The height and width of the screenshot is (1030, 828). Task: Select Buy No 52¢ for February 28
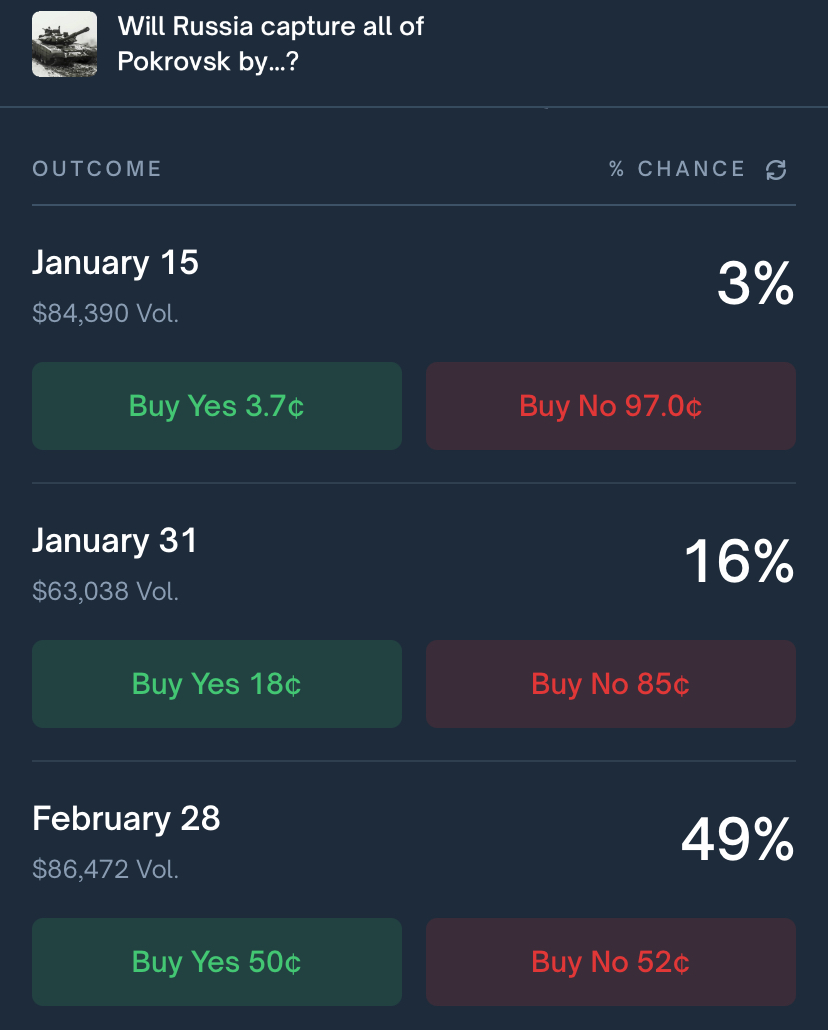[x=611, y=962]
